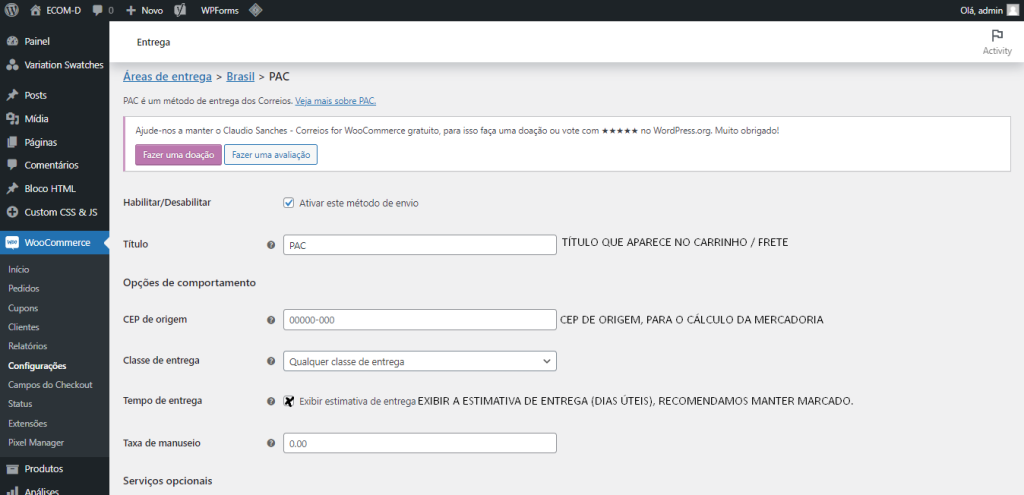Open the comments bubble icon in admin bar
The height and width of the screenshot is (495, 1024).
[x=98, y=10]
